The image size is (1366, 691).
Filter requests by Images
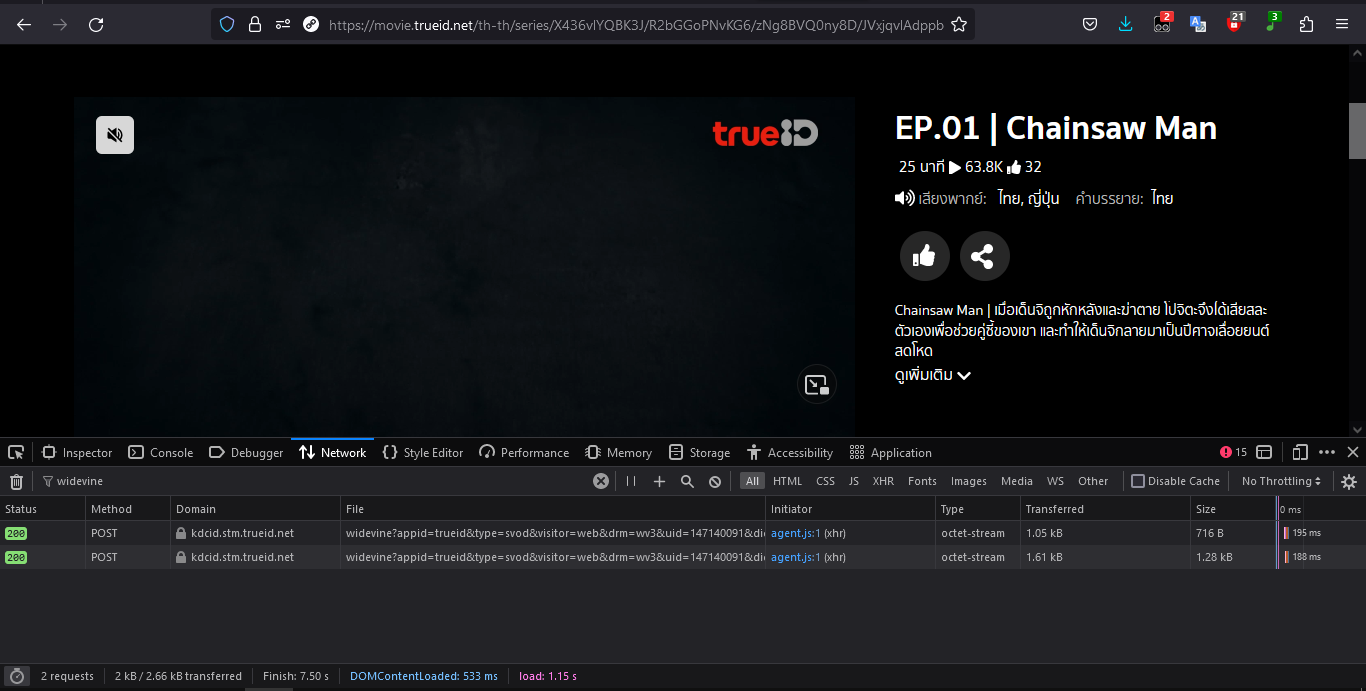969,481
